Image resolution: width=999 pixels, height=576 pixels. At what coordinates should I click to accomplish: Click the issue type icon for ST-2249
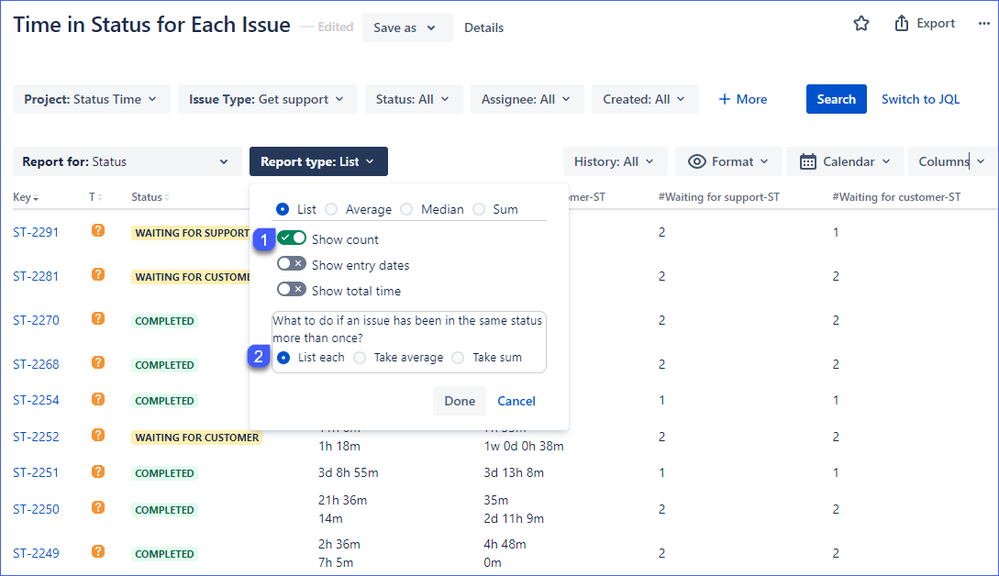[98, 552]
